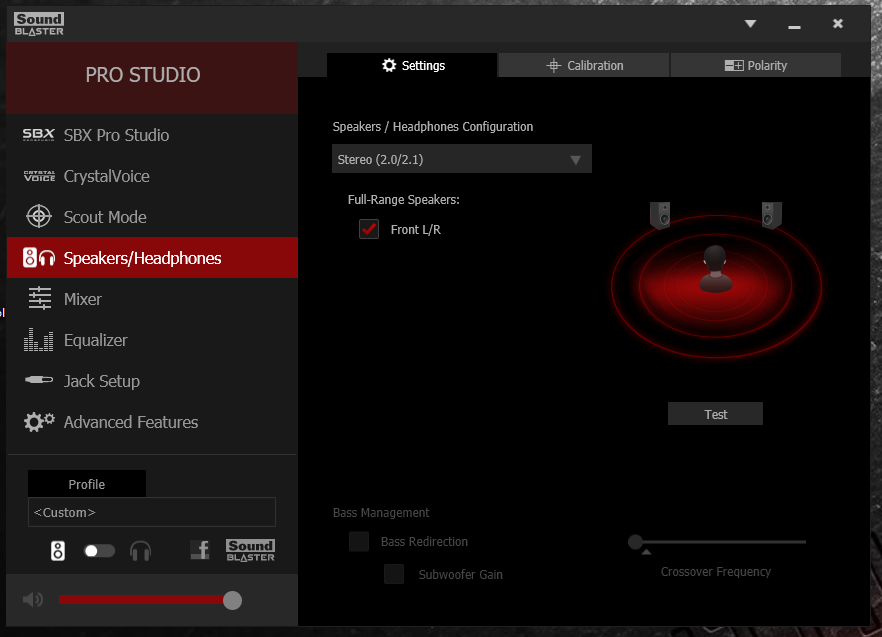The image size is (882, 637).
Task: Open the Custom profile dropdown field
Action: 152,512
